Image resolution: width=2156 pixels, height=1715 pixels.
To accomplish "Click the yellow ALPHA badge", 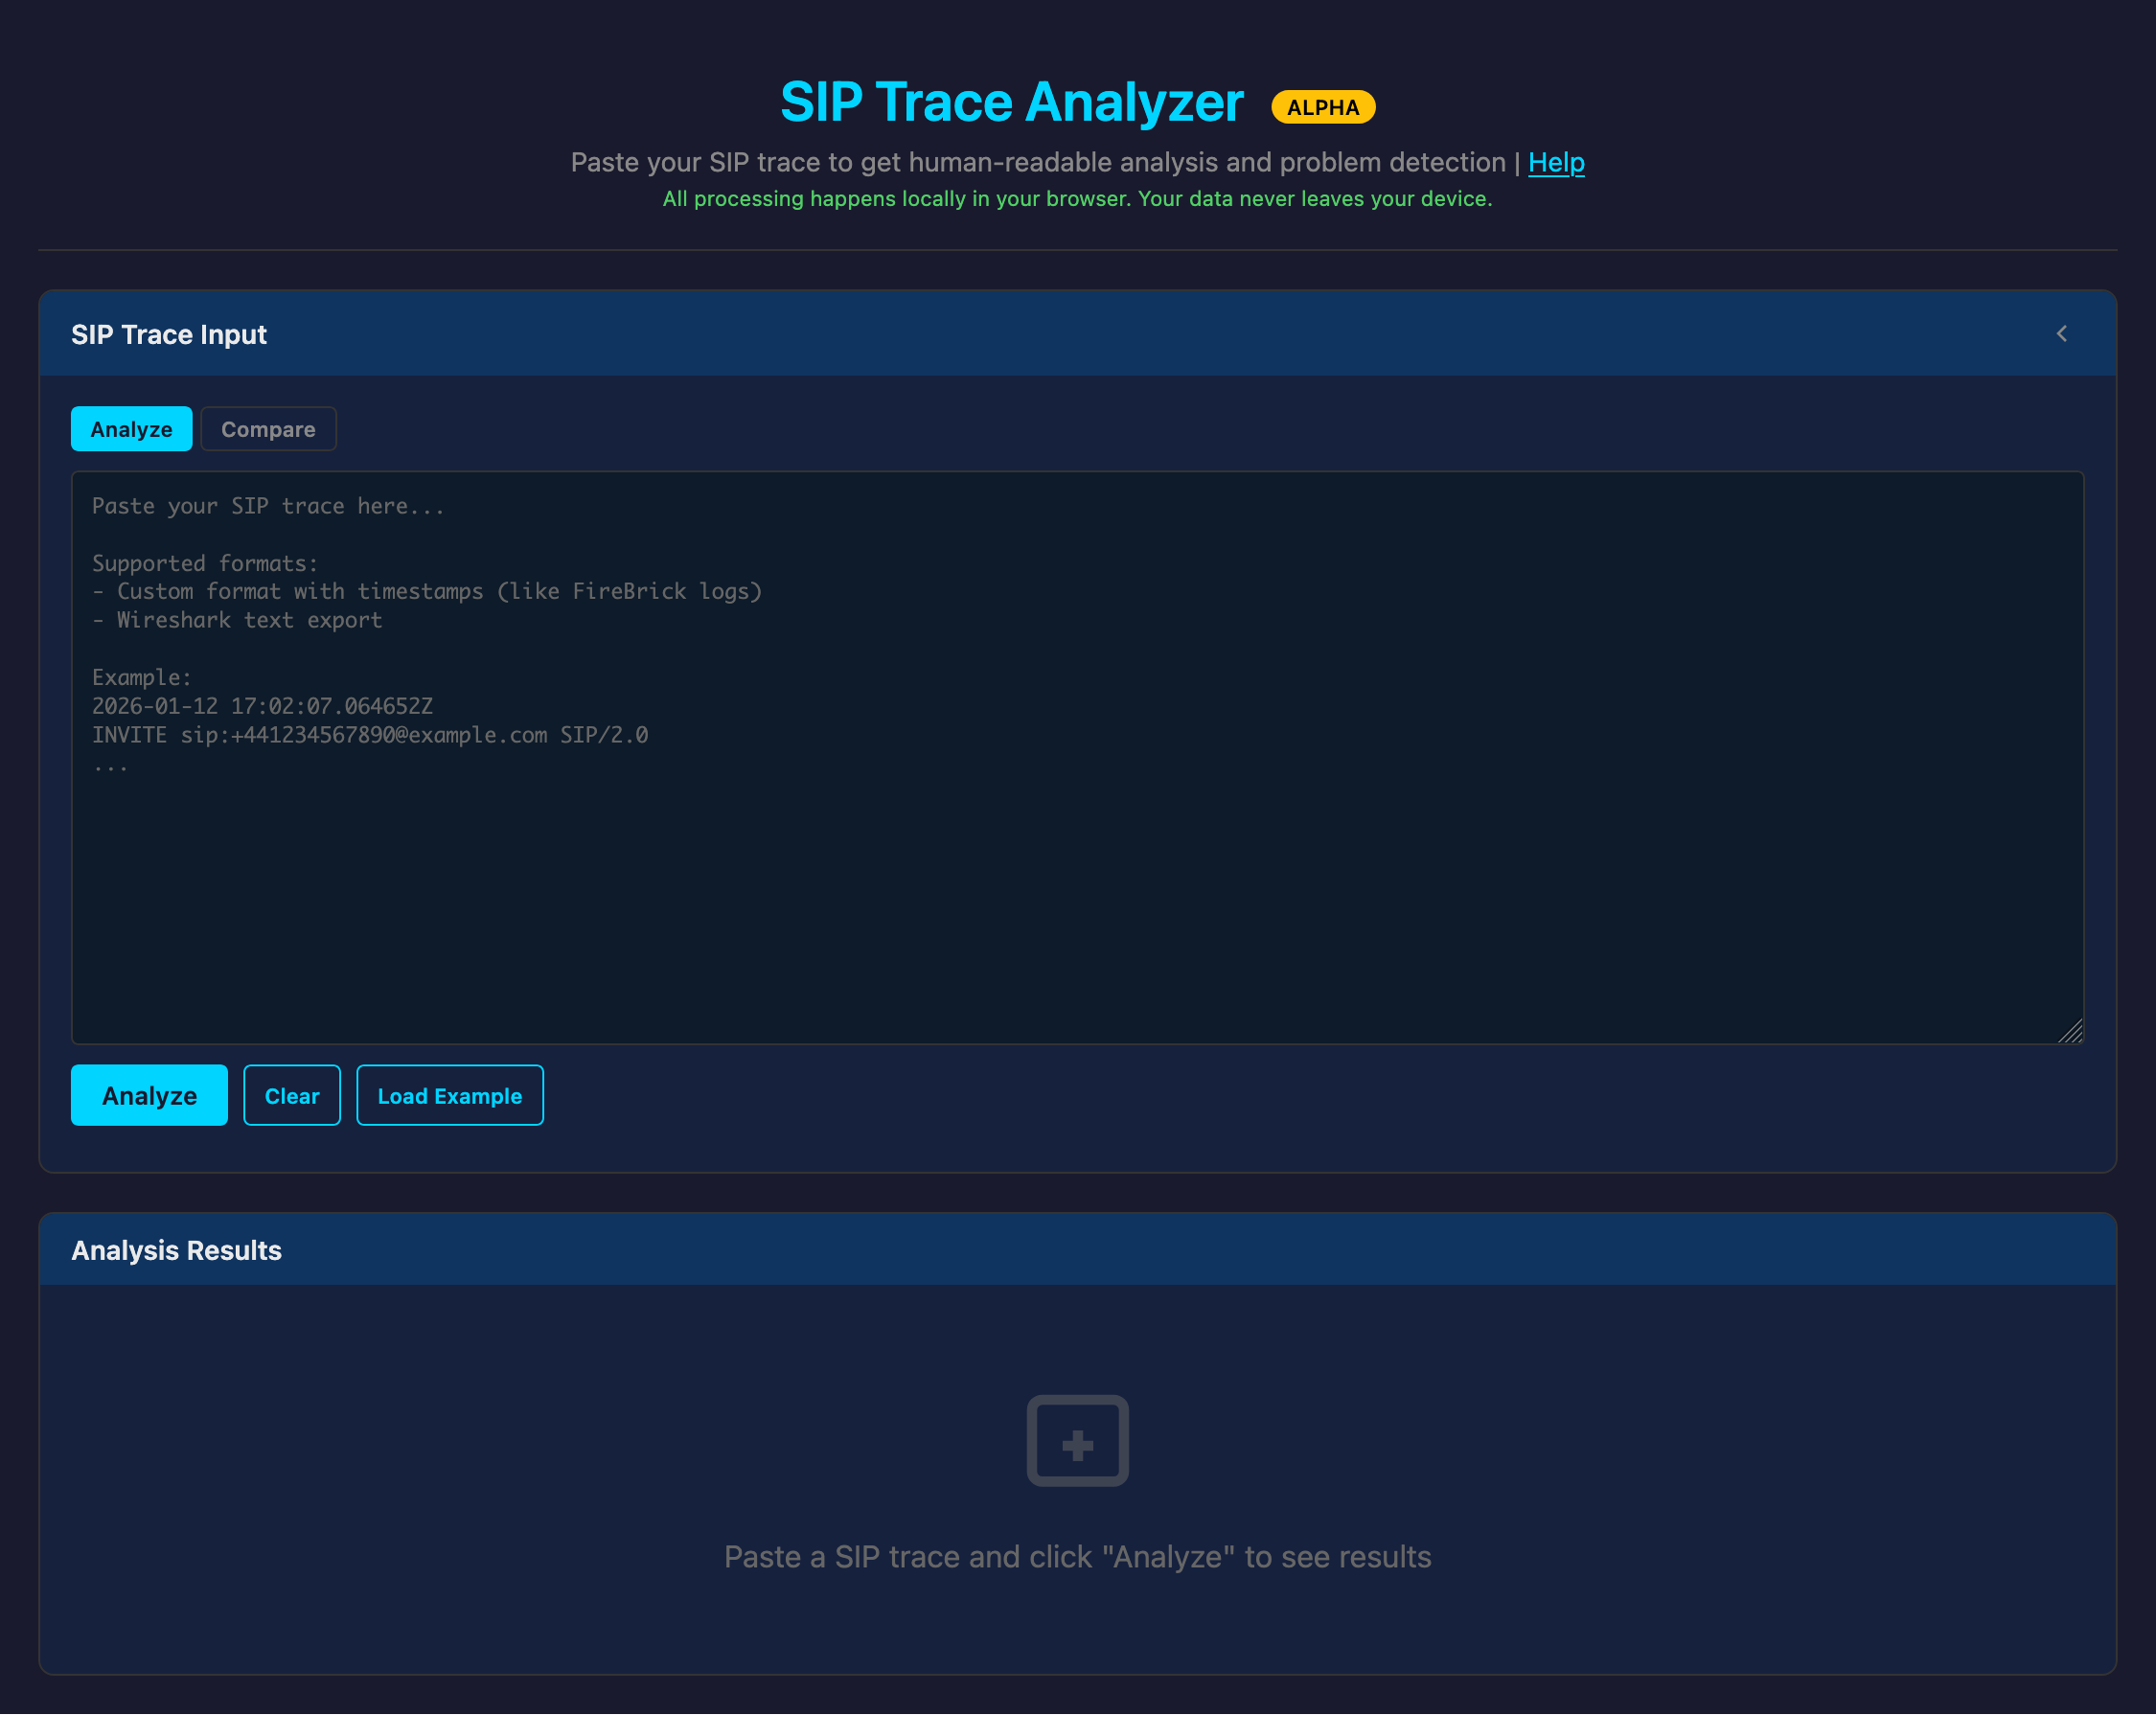I will pos(1323,106).
